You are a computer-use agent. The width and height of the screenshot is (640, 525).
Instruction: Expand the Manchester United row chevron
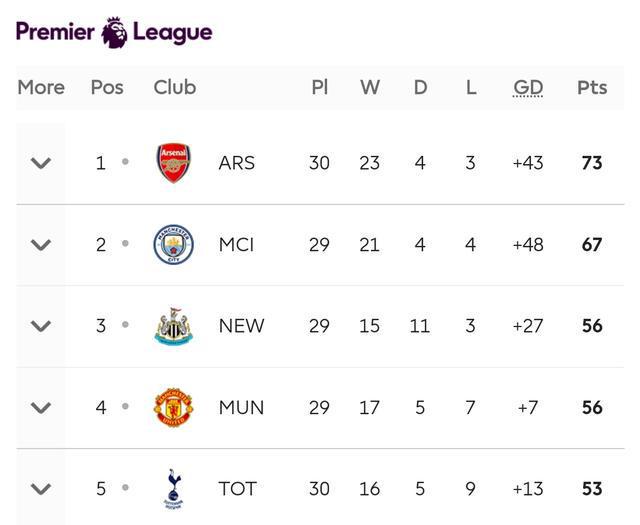(x=41, y=407)
